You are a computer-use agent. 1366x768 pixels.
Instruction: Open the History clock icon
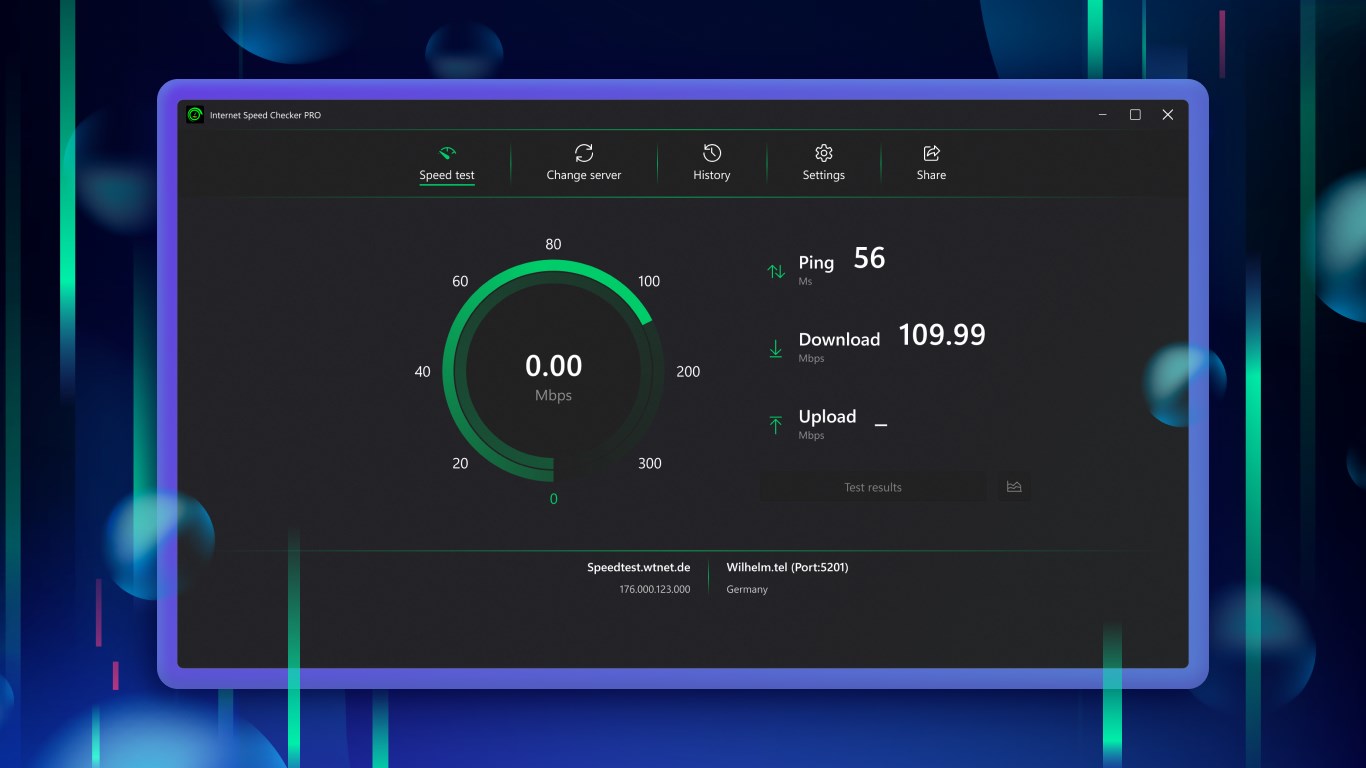click(712, 152)
